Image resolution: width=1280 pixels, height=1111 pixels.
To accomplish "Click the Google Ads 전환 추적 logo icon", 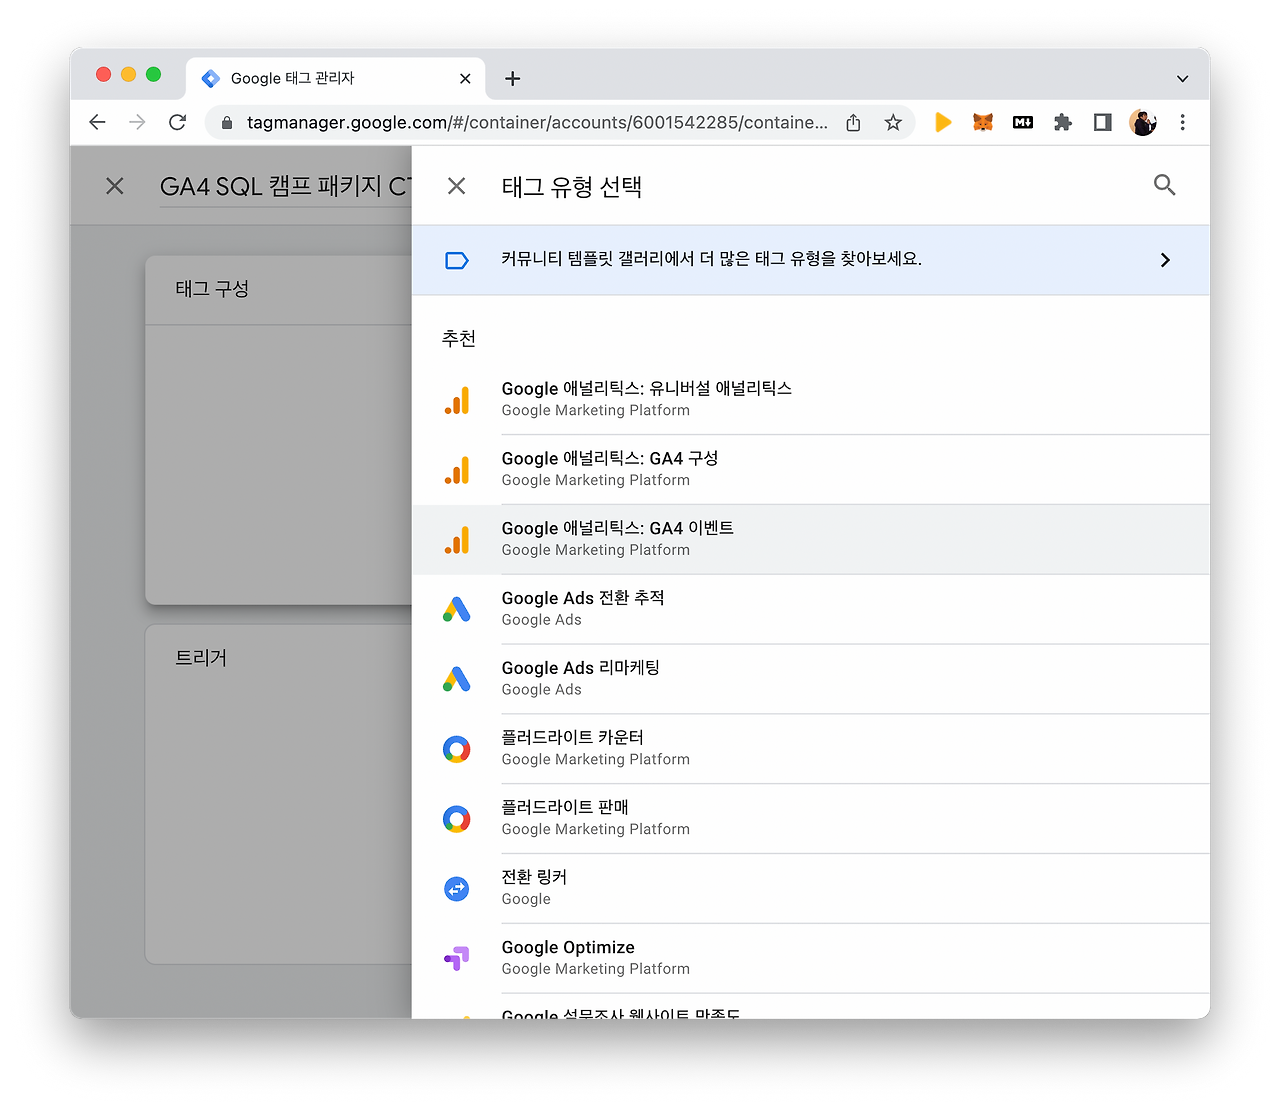I will click(457, 609).
